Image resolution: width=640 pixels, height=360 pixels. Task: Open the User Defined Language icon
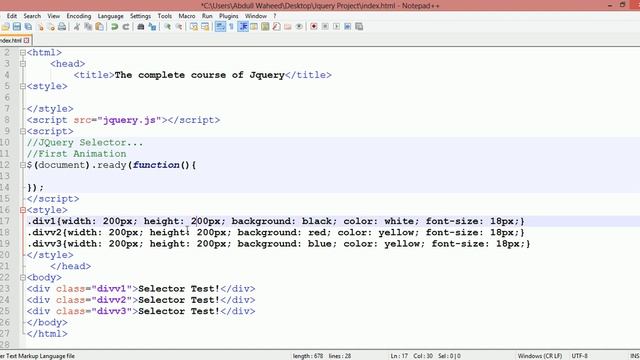(x=254, y=27)
